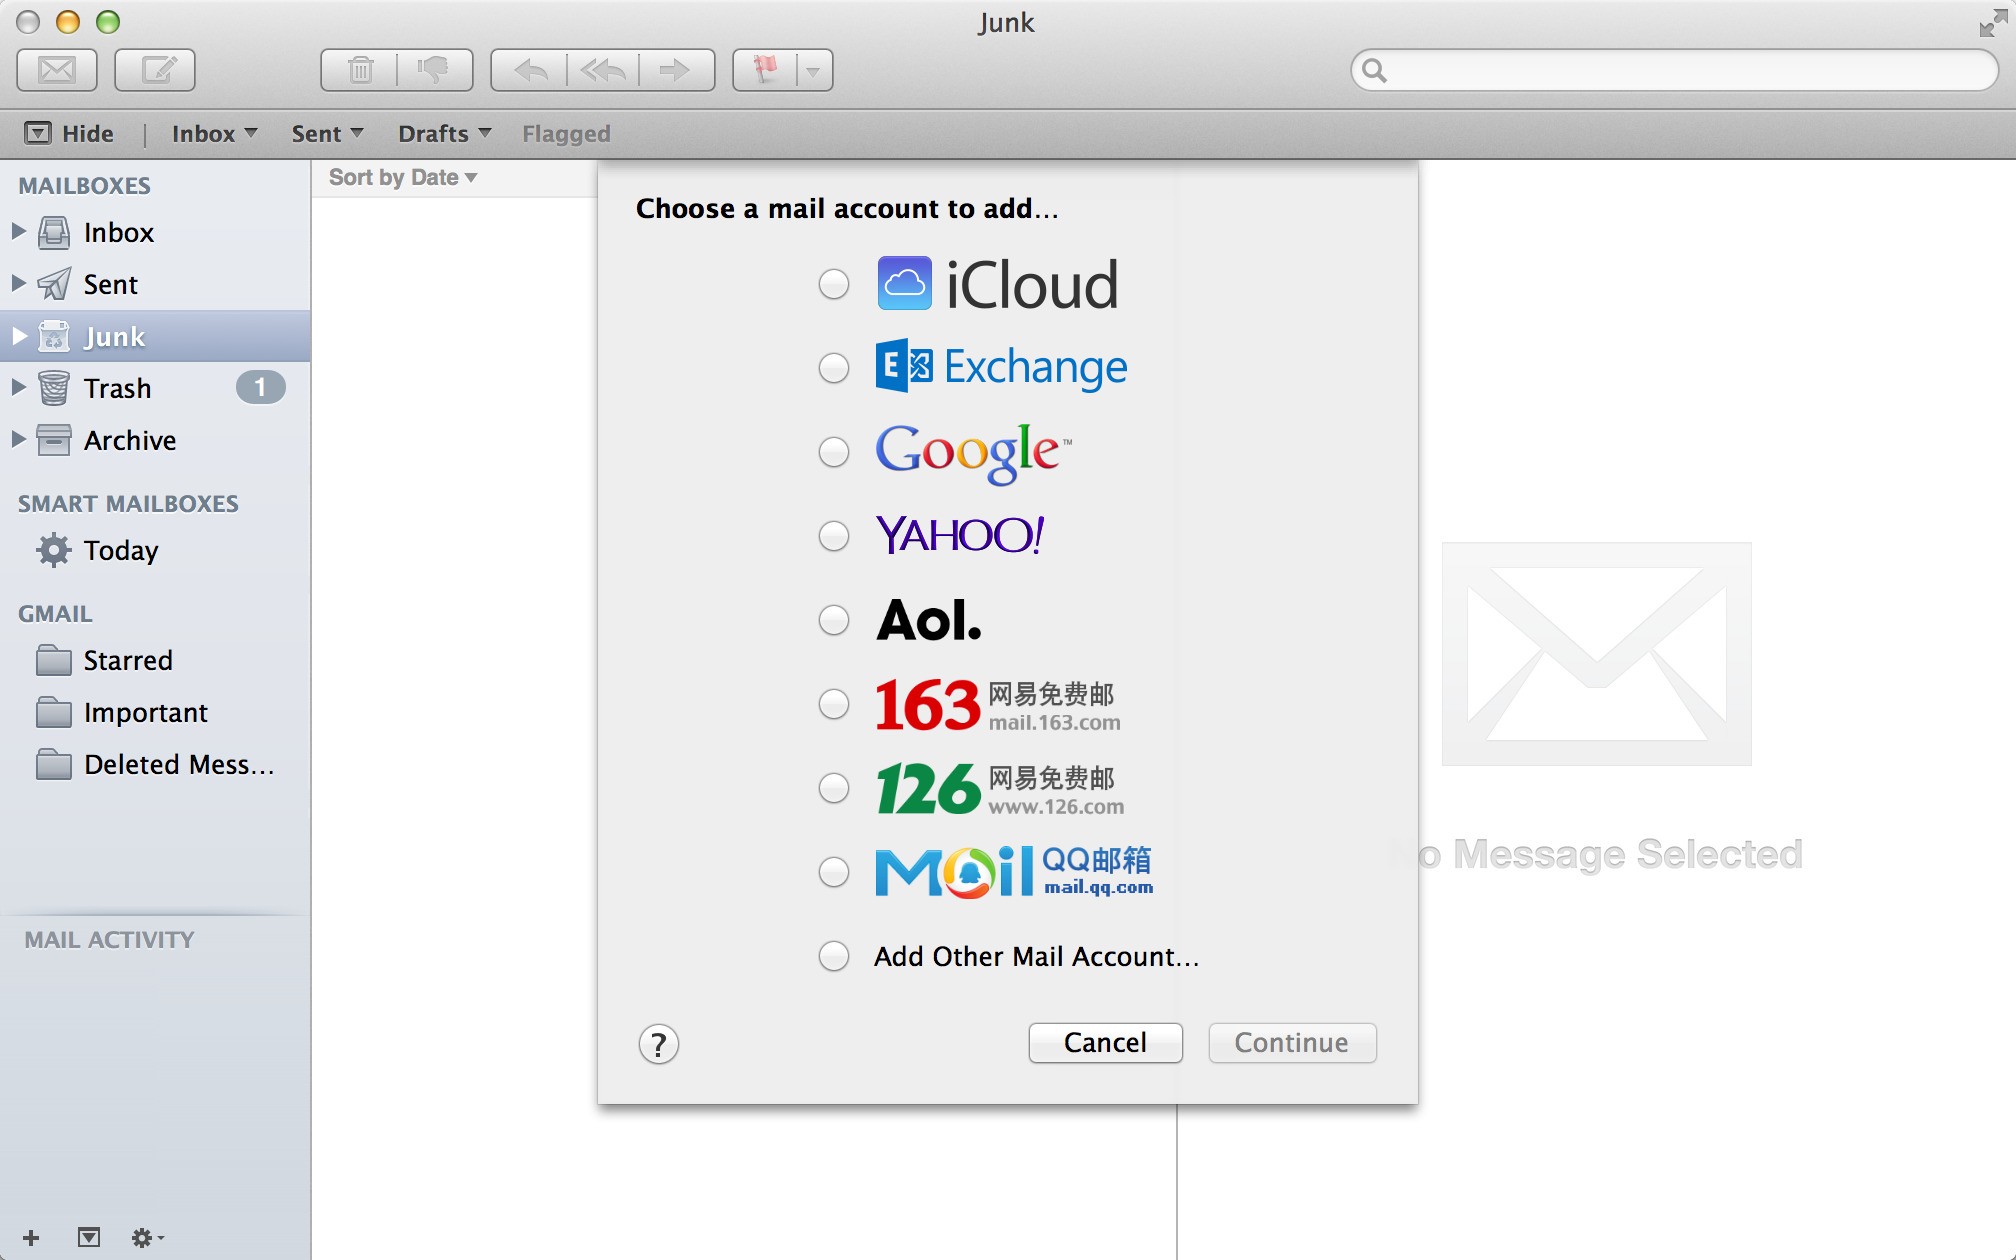Image resolution: width=2016 pixels, height=1260 pixels.
Task: Click into the search field
Action: (x=1690, y=70)
